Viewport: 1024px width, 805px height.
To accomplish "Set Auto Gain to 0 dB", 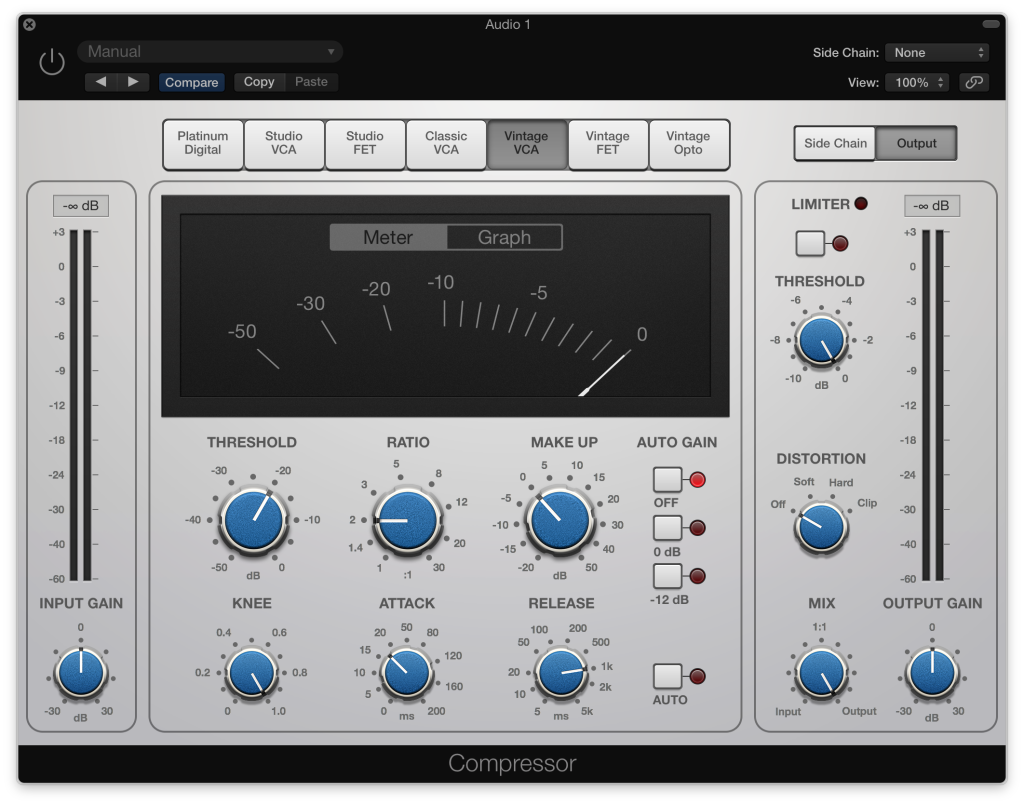I will click(666, 527).
